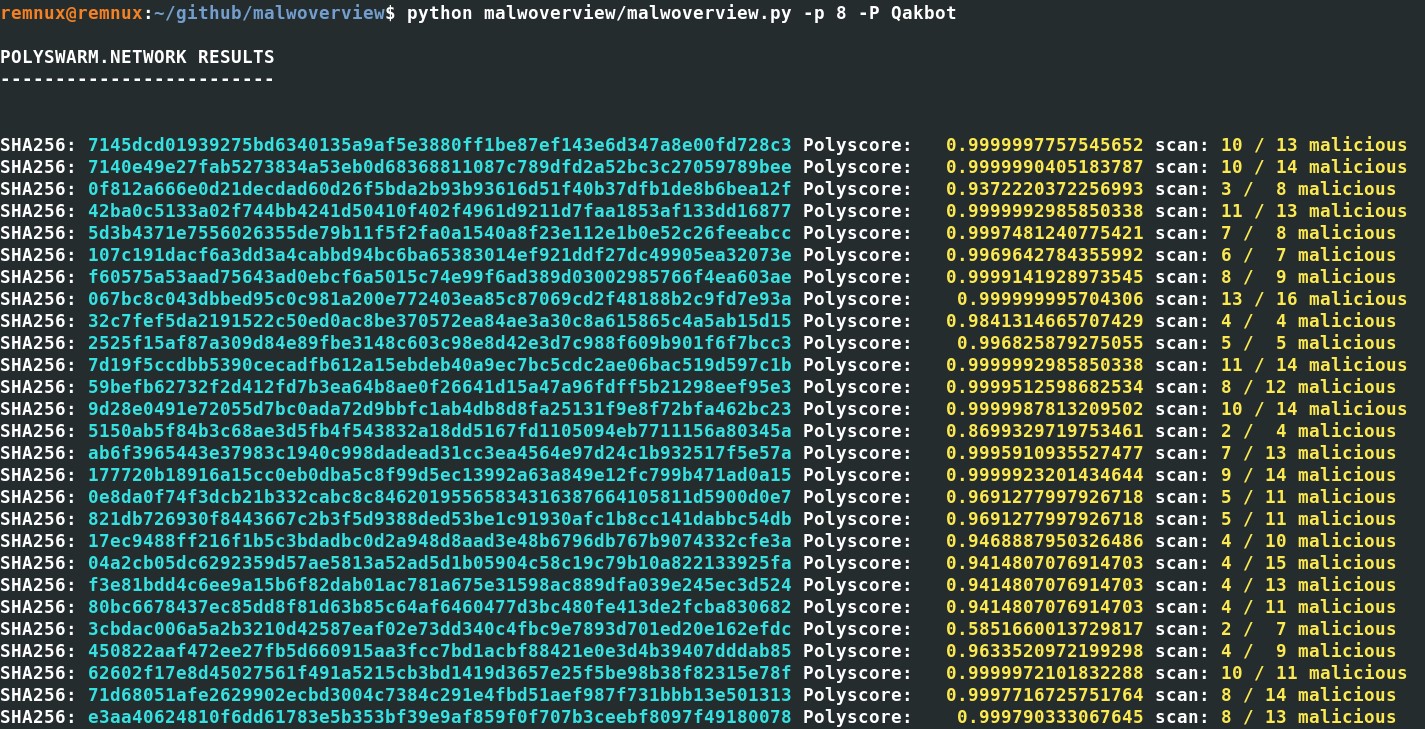Select the SHA256 hash starting with 3cbdac00
This screenshot has height=729, width=1425.
click(439, 629)
